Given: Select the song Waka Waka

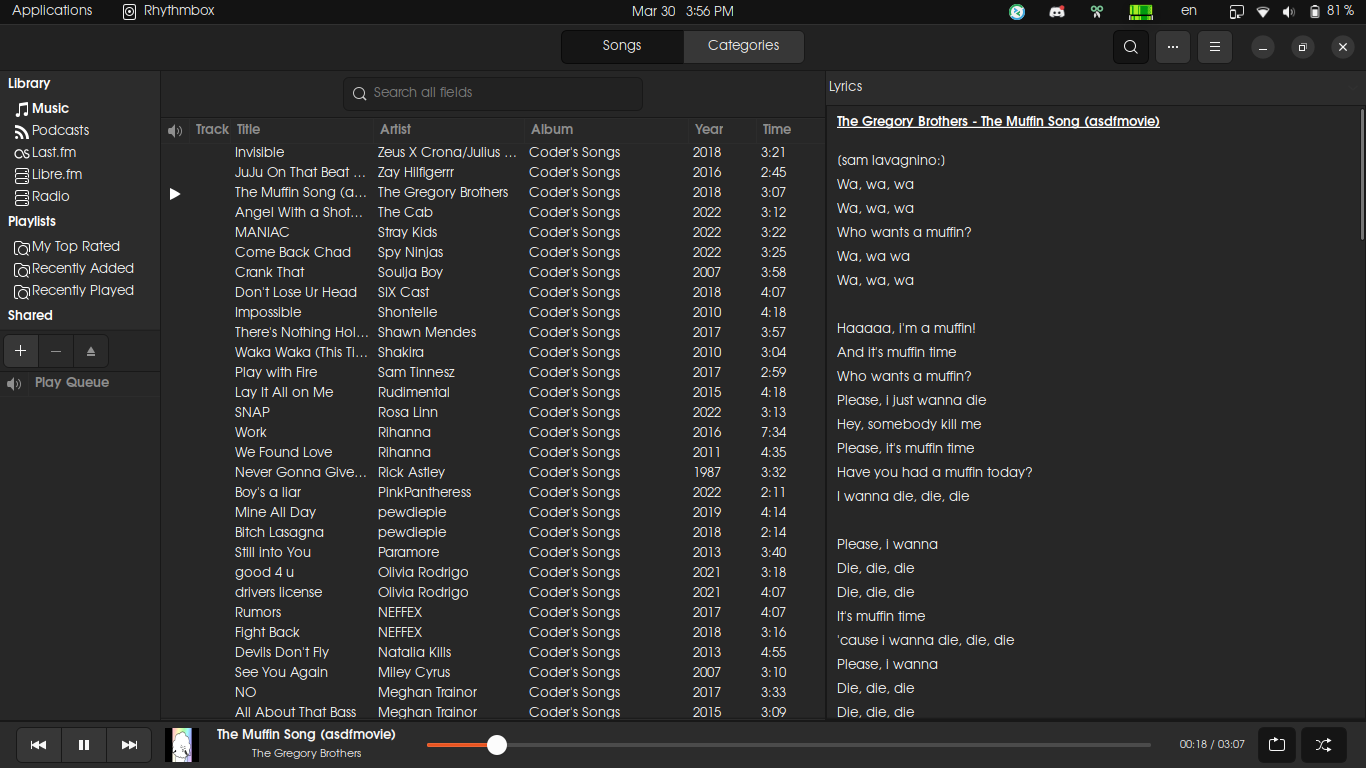Looking at the screenshot, I should [301, 352].
